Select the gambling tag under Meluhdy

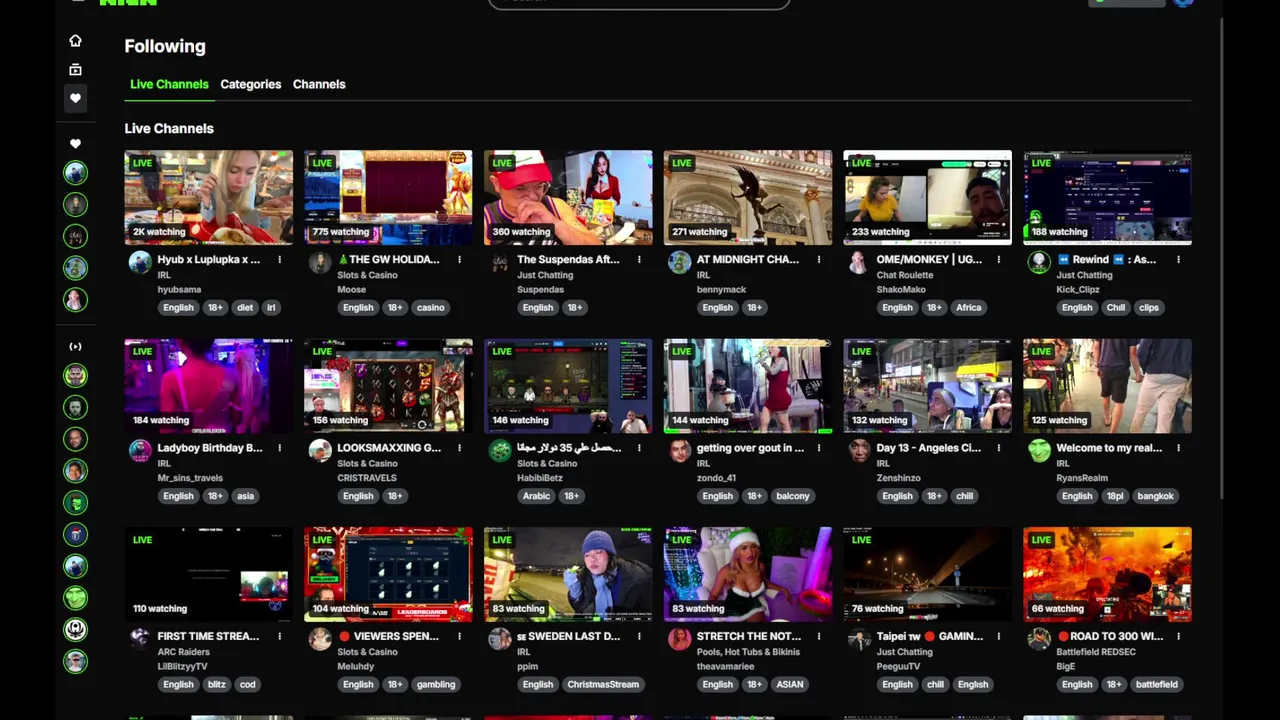coord(436,685)
